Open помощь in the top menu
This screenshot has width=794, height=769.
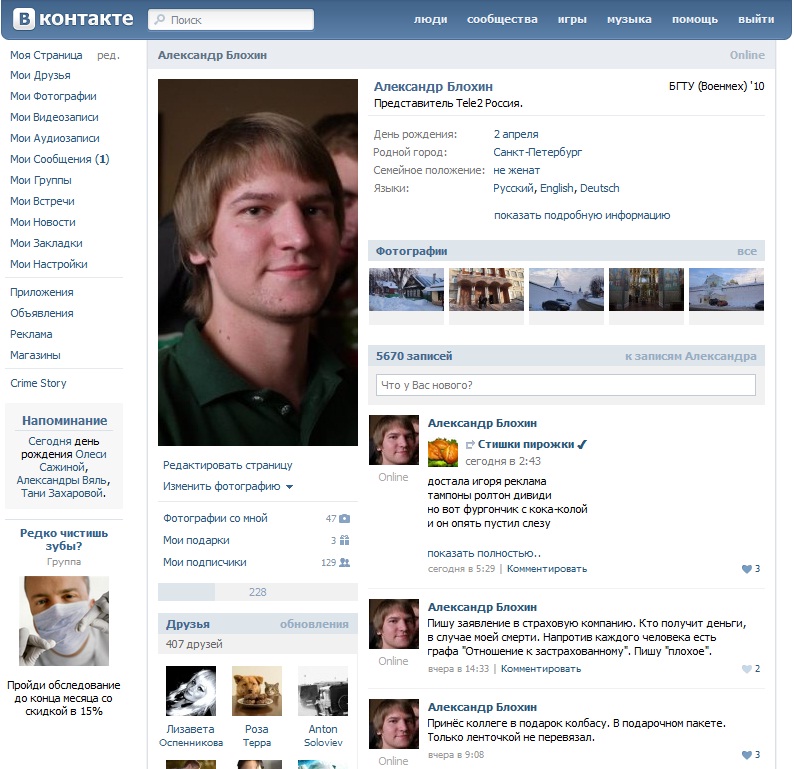coord(695,19)
